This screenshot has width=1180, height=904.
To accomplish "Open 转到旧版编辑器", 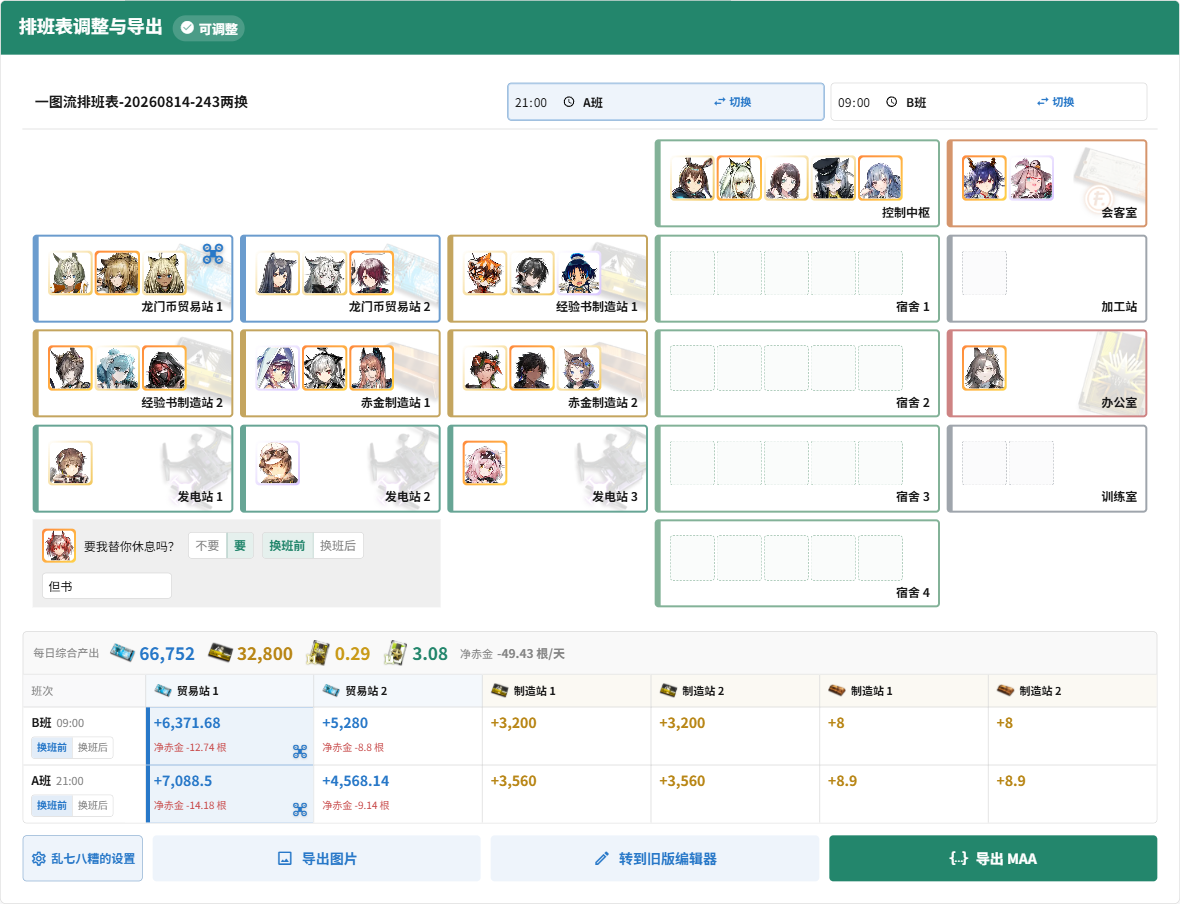I will click(655, 858).
